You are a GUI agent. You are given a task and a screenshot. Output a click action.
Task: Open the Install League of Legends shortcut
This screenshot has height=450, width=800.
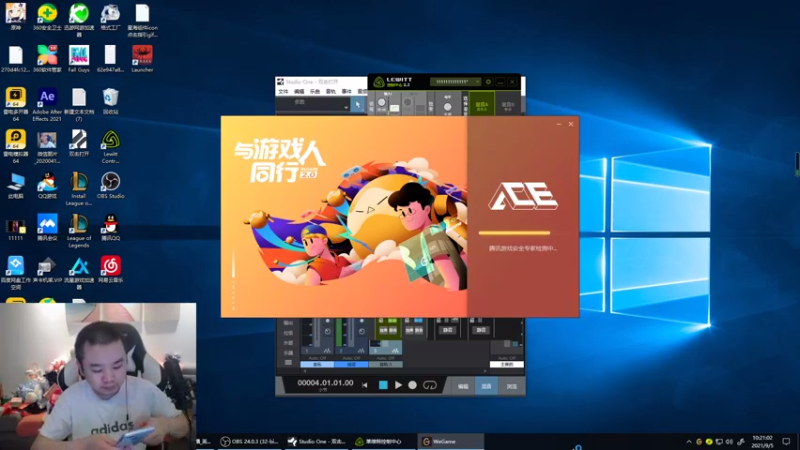[79, 189]
